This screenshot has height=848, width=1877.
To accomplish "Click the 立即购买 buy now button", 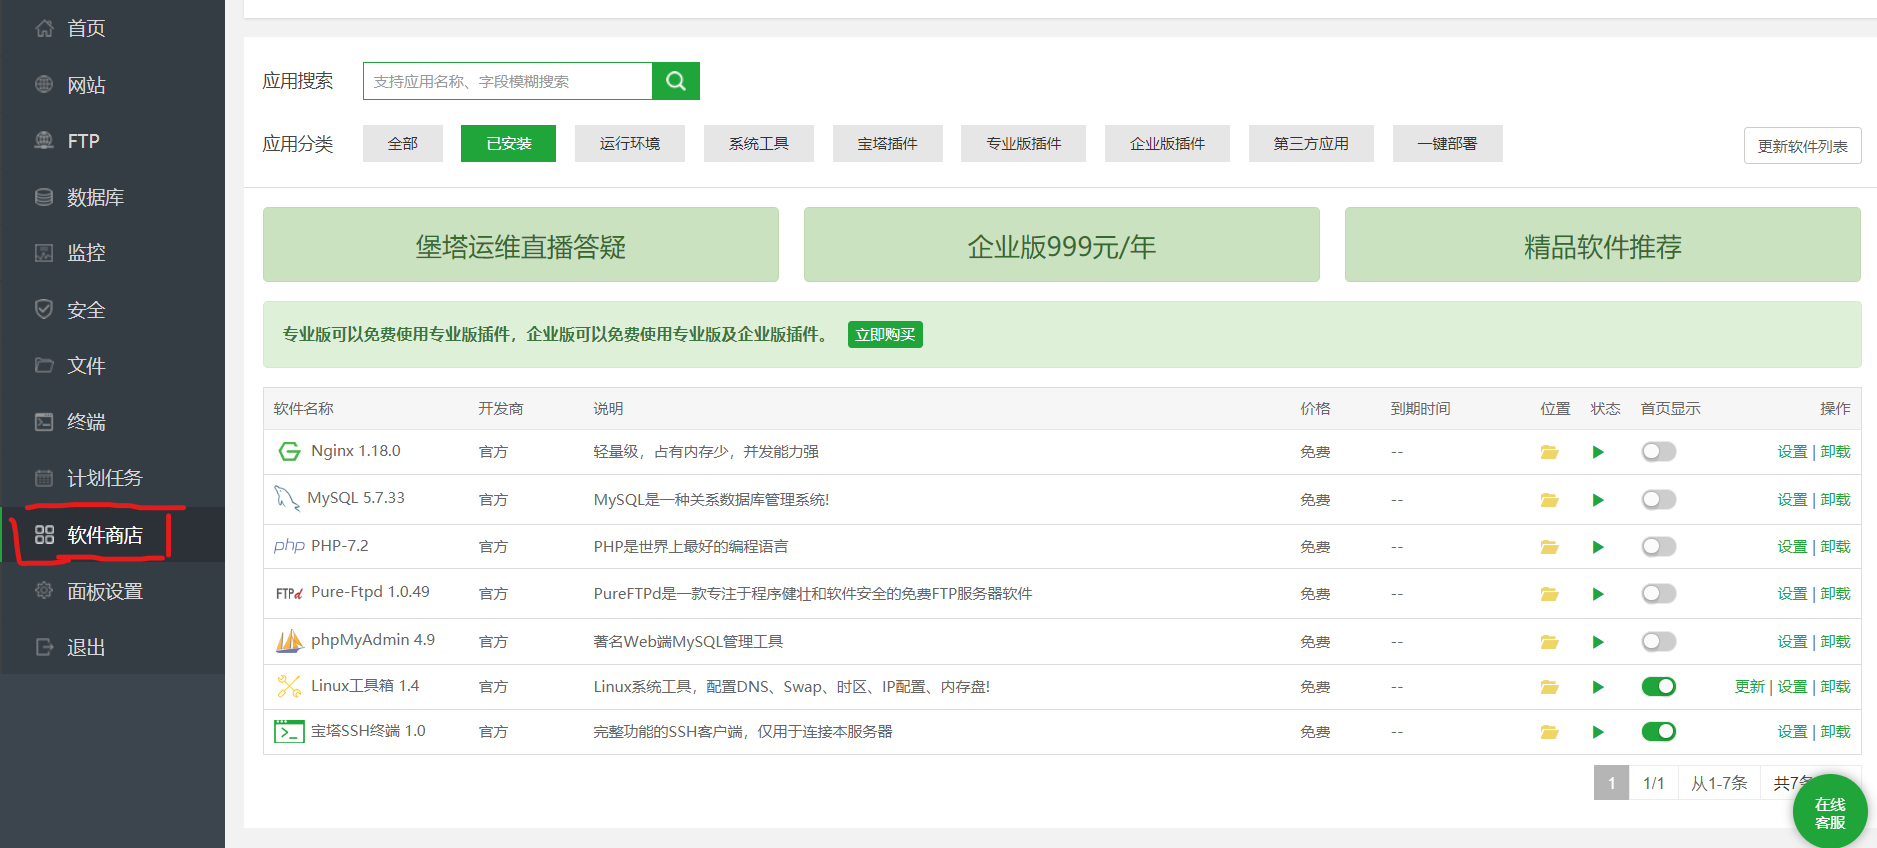I will point(885,335).
